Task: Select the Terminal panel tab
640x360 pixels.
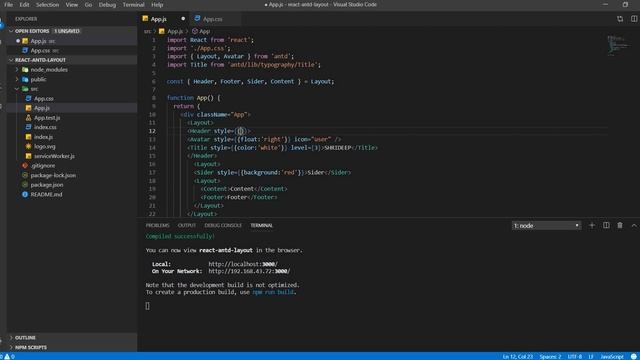Action: pyautogui.click(x=261, y=225)
